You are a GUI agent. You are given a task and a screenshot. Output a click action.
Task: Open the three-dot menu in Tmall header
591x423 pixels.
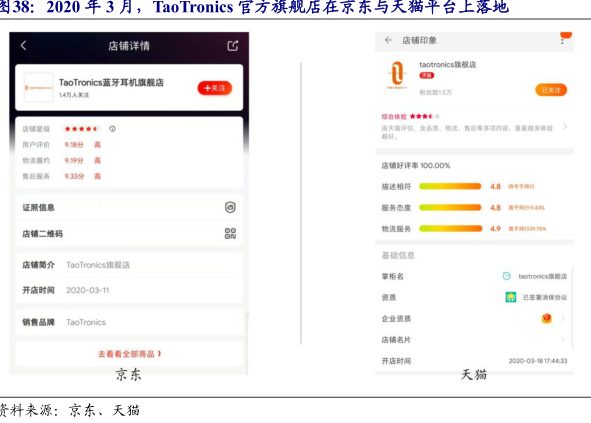(x=562, y=41)
